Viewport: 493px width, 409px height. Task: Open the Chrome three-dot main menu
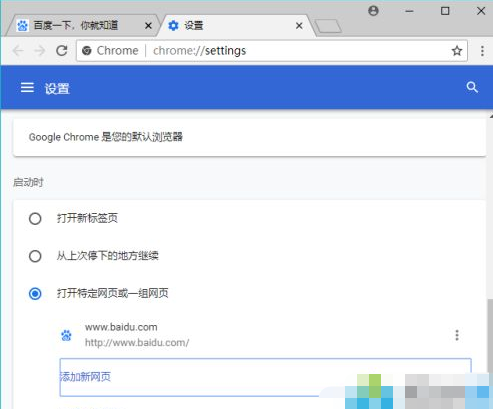point(482,51)
